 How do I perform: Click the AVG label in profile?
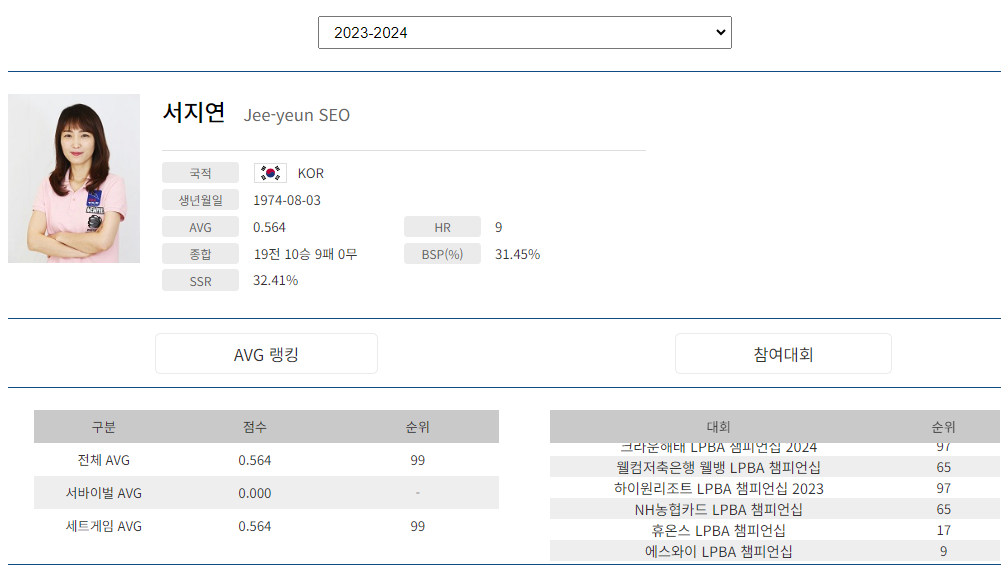(200, 227)
